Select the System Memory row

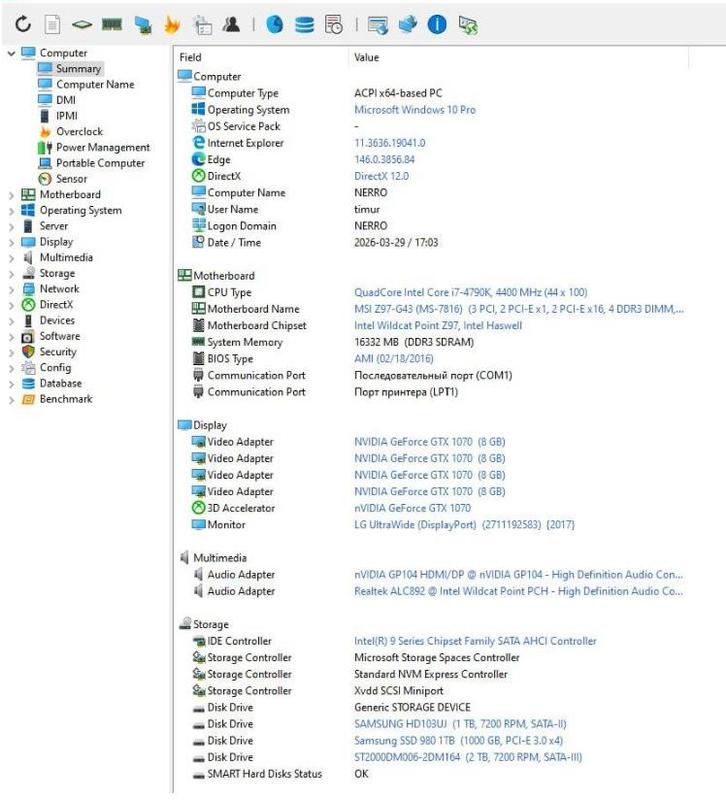coord(431,342)
